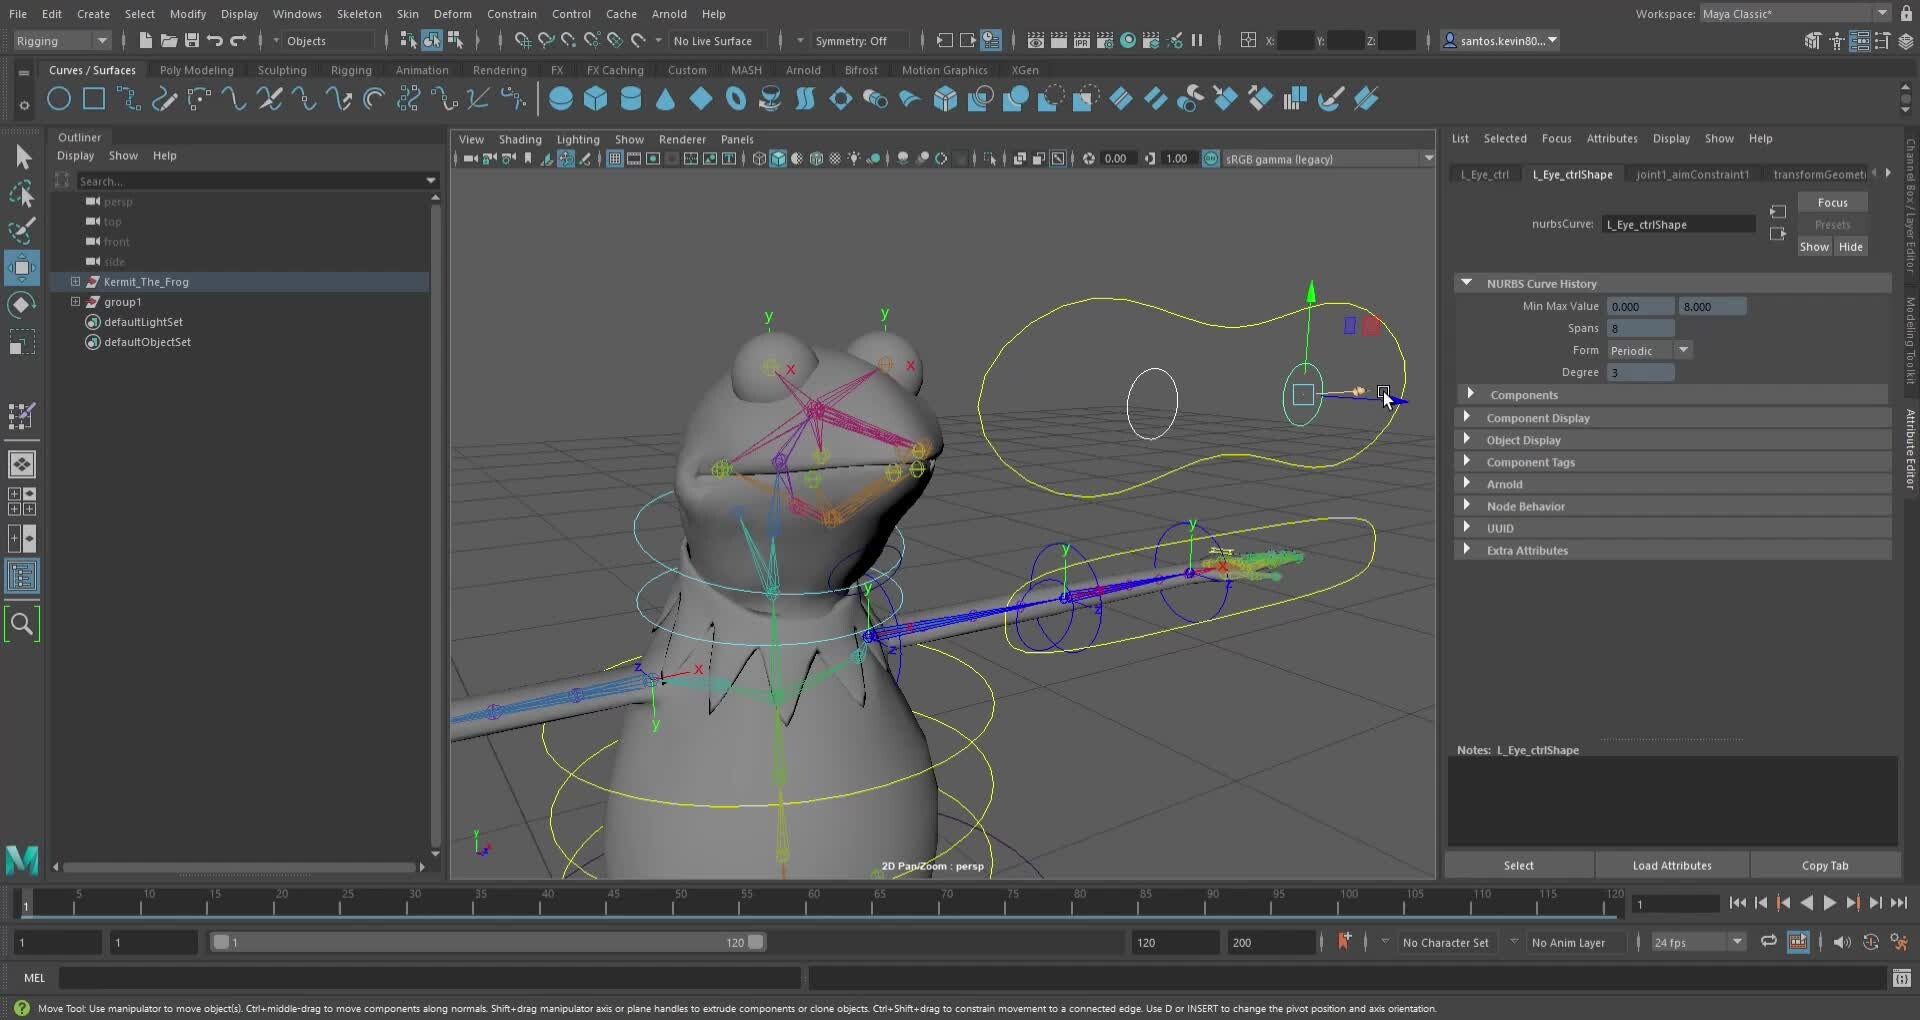
Task: Open the Script Editor icon
Action: (x=1902, y=978)
